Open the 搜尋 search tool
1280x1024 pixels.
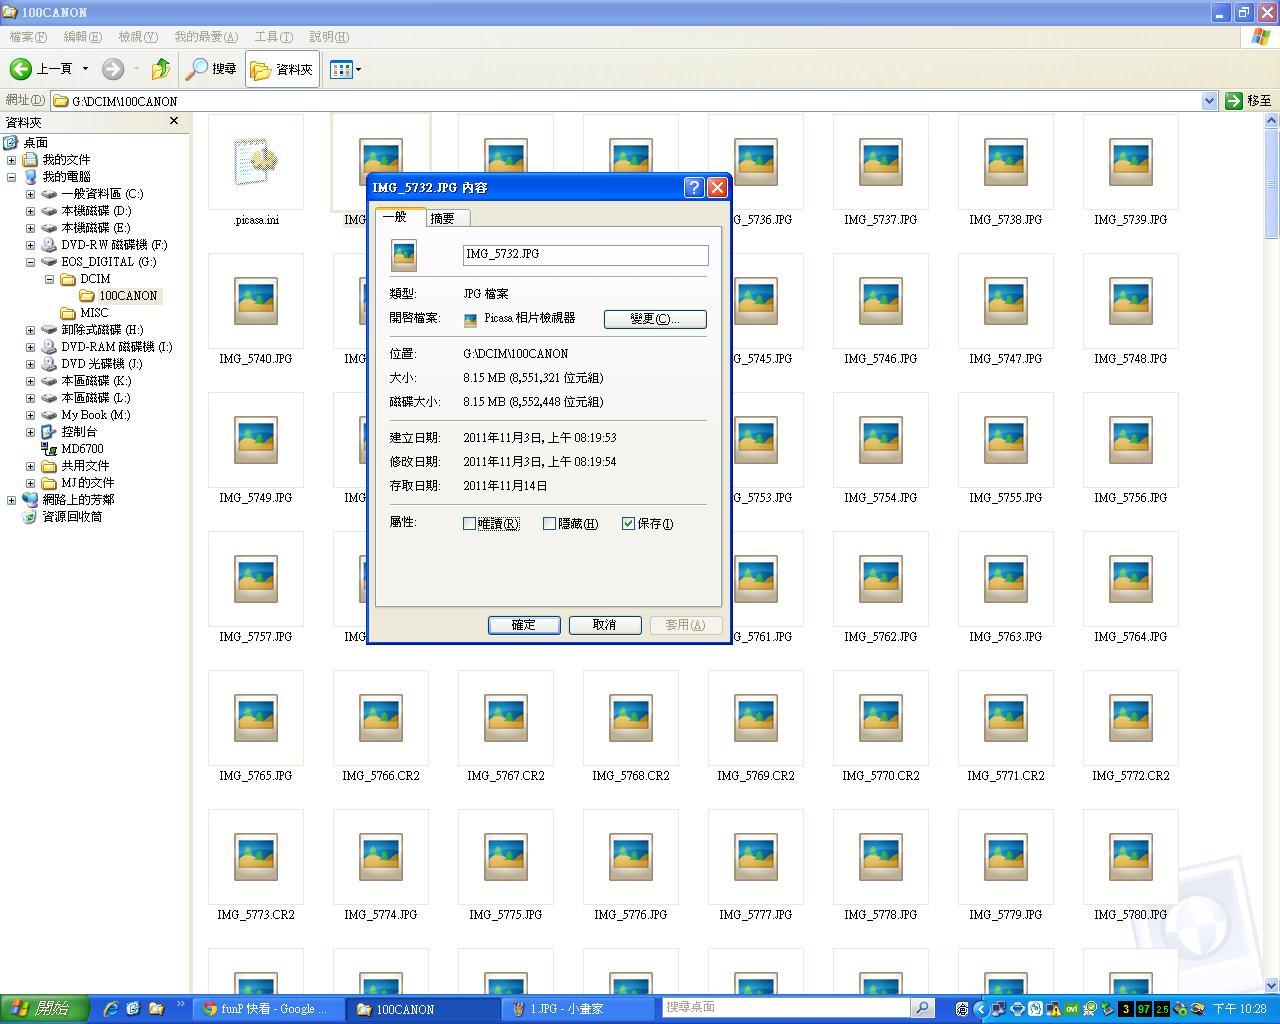click(211, 69)
